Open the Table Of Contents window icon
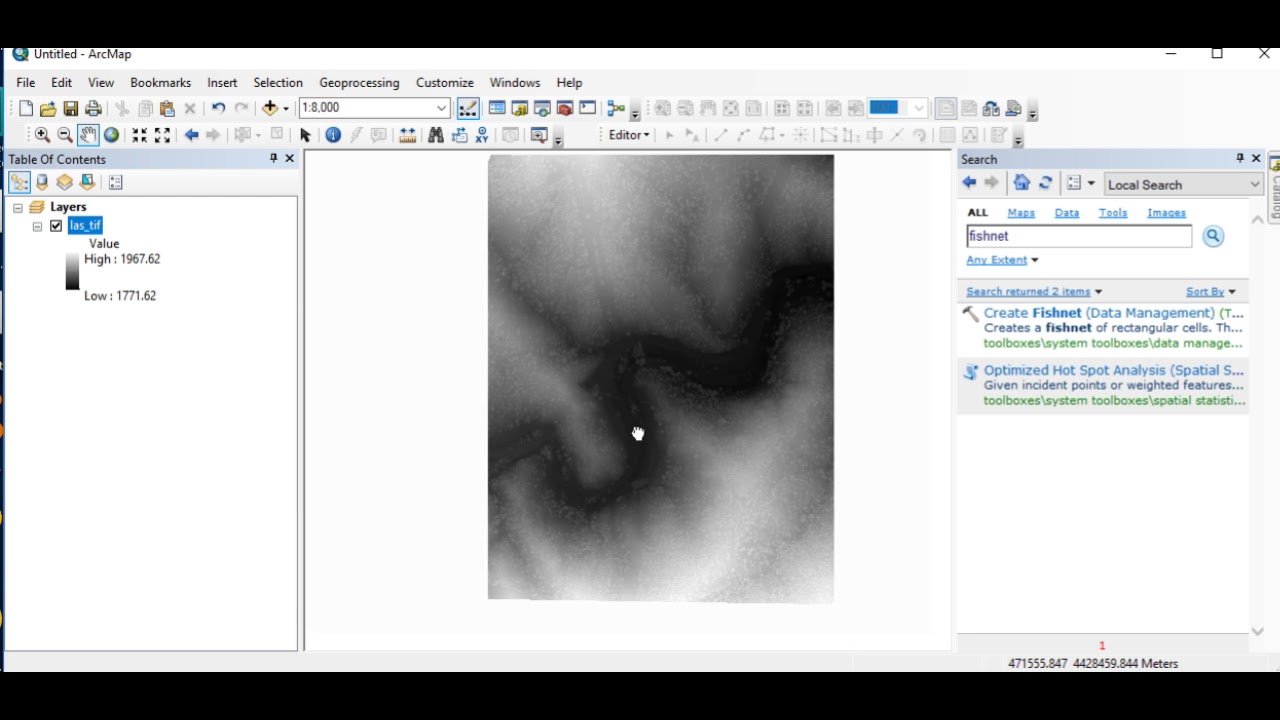 tap(497, 108)
